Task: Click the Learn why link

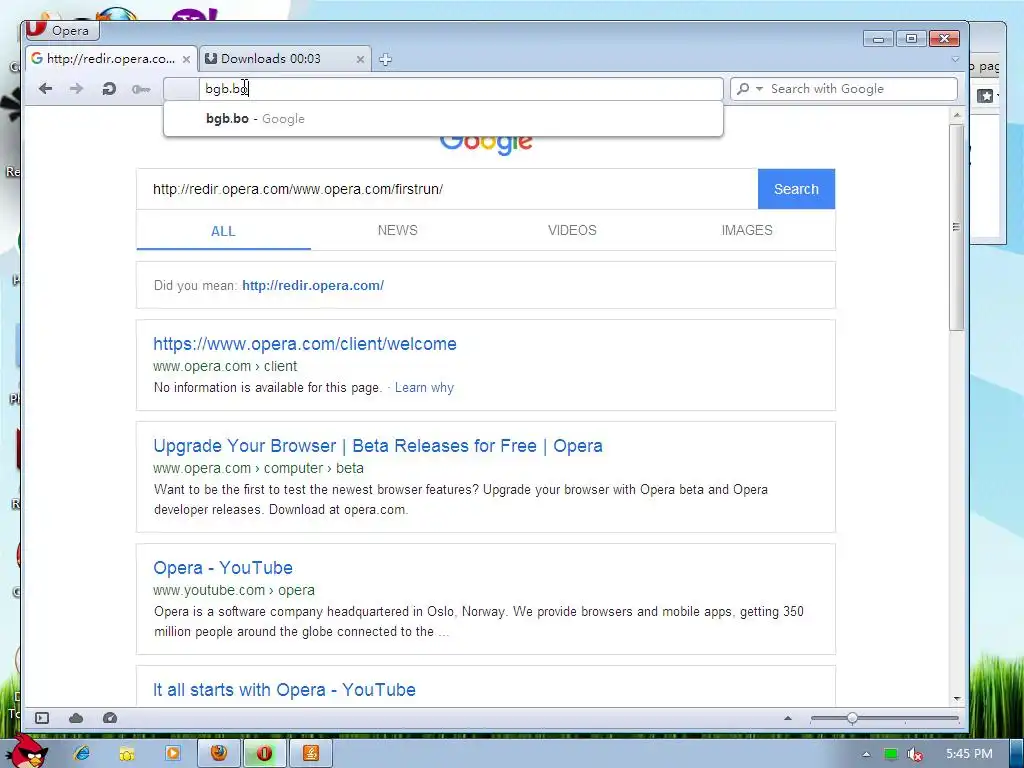Action: point(424,388)
